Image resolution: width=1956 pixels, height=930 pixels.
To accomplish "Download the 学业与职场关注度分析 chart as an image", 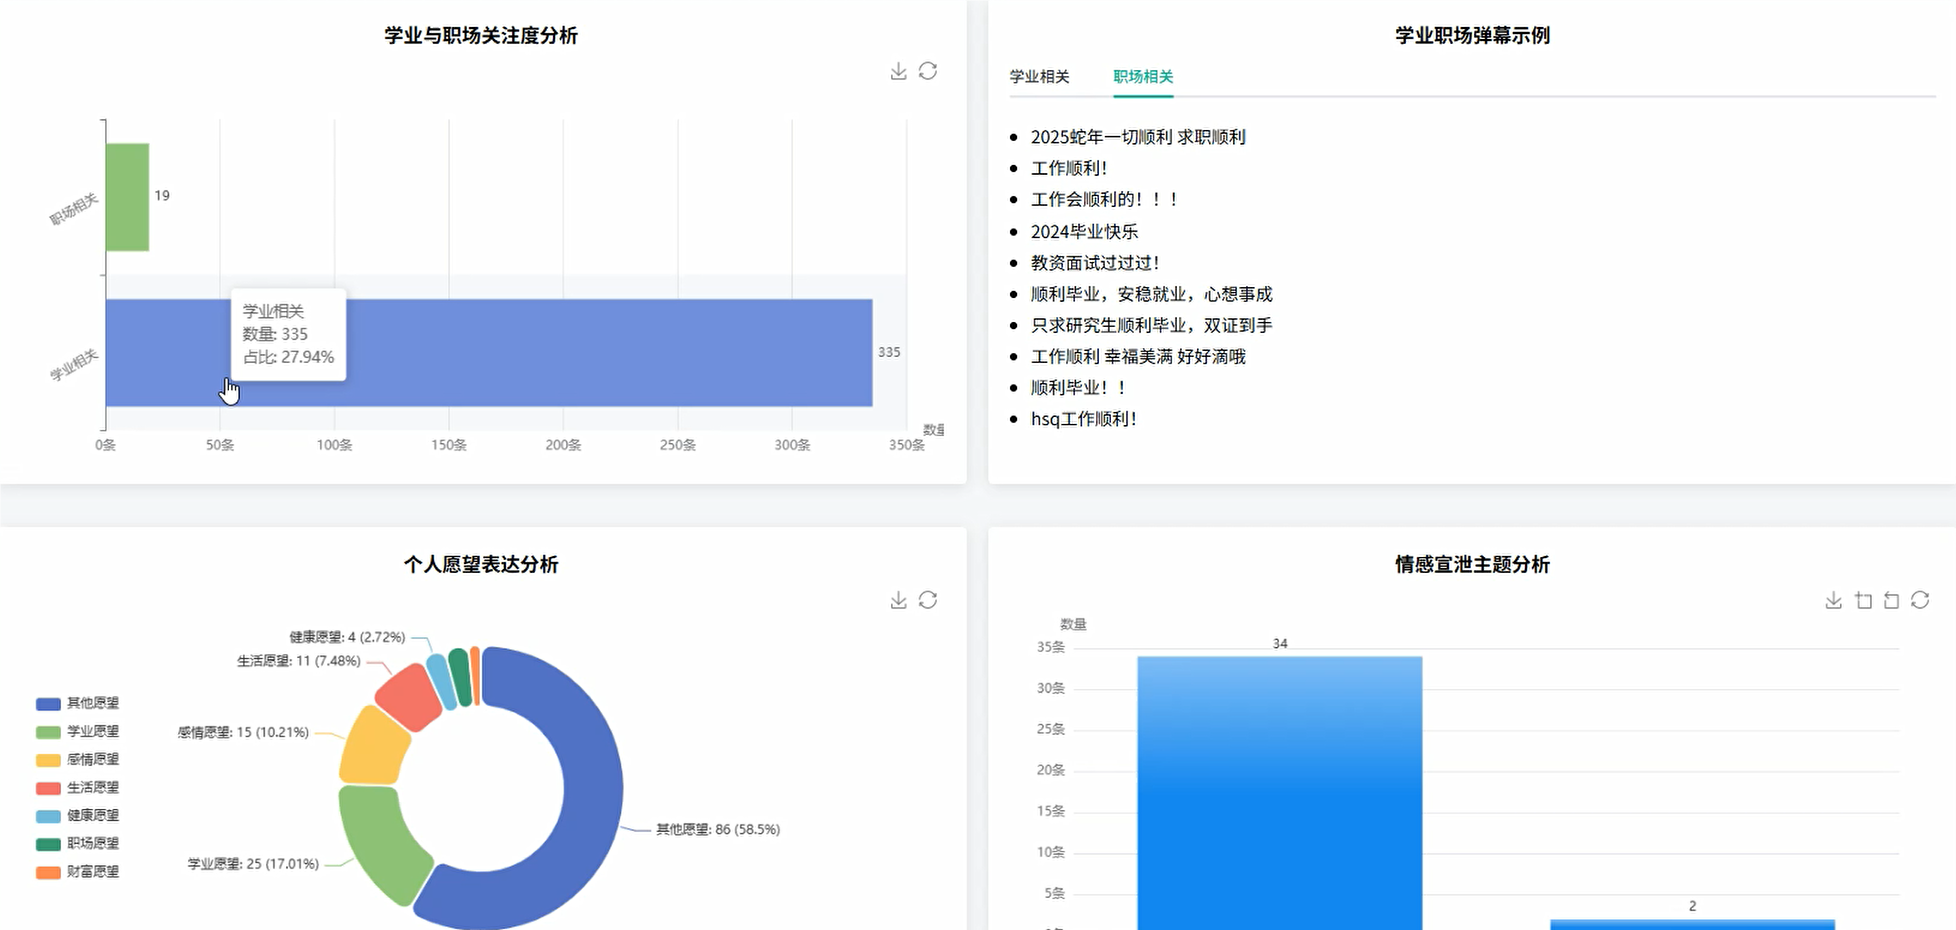I will pos(897,71).
